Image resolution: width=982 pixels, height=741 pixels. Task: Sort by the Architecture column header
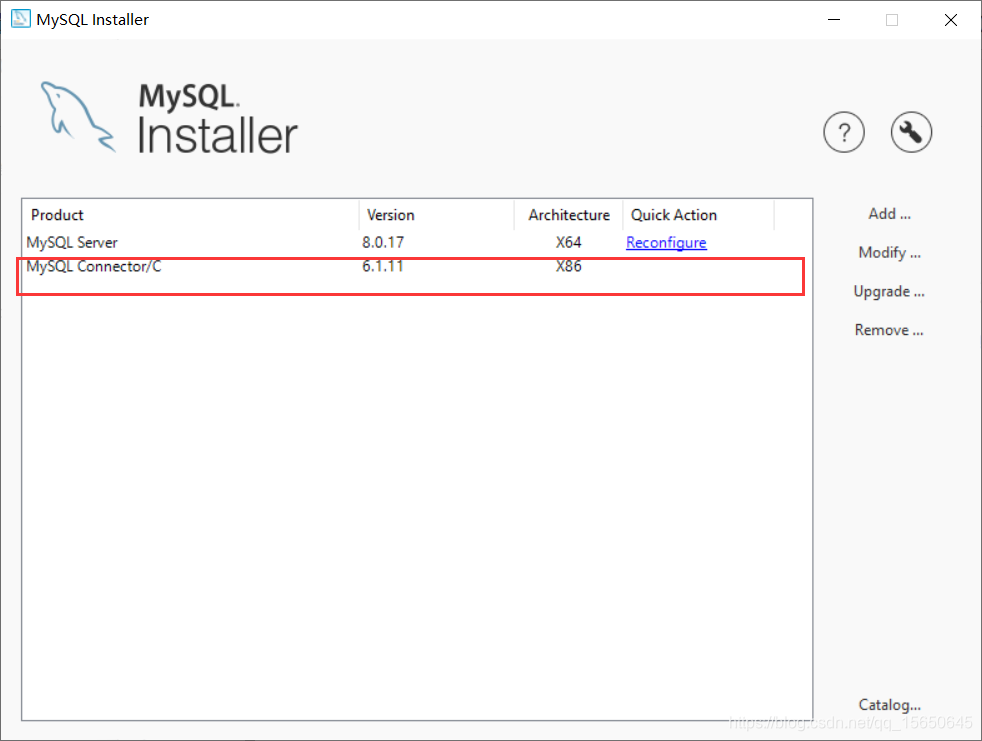coord(569,215)
